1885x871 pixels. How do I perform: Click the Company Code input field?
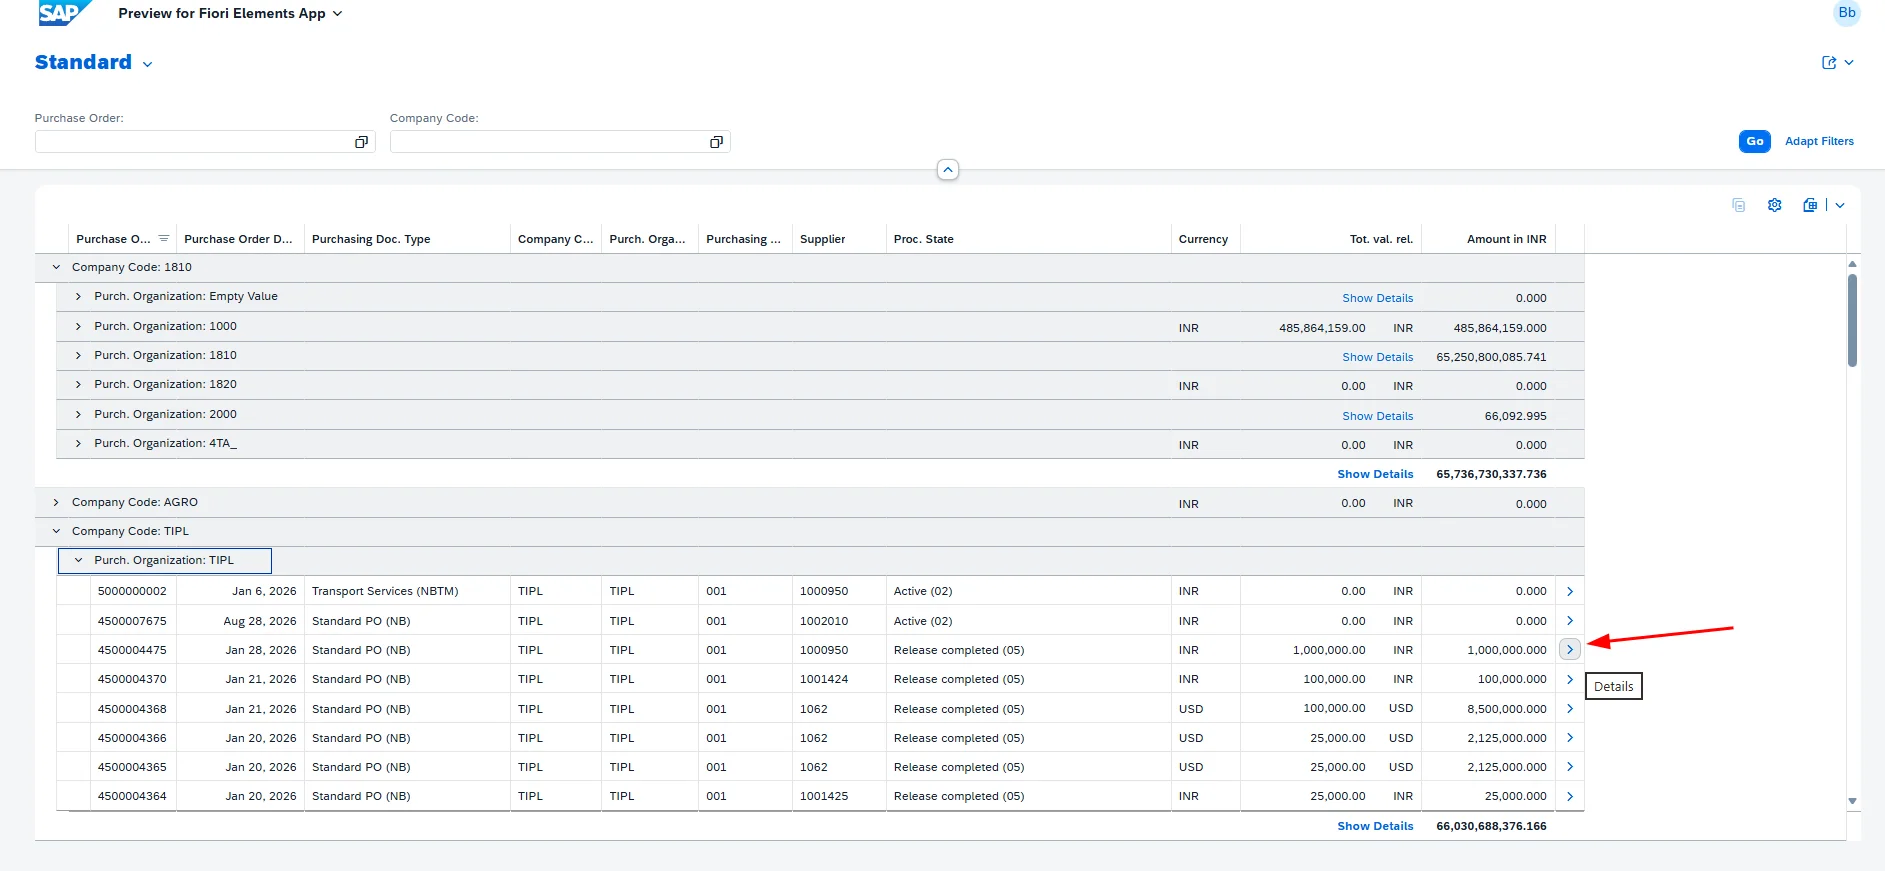560,142
